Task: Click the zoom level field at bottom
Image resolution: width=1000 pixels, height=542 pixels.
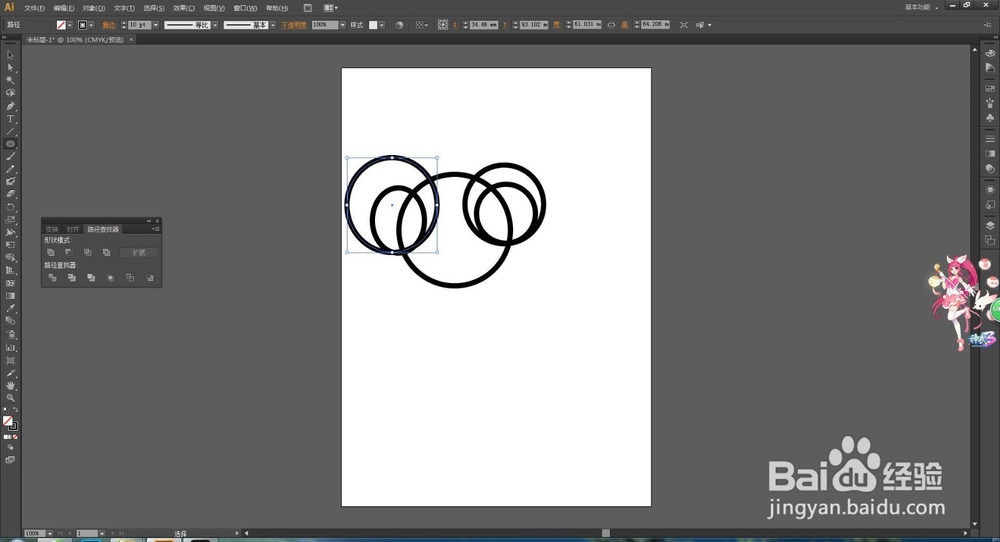Action: [34, 533]
